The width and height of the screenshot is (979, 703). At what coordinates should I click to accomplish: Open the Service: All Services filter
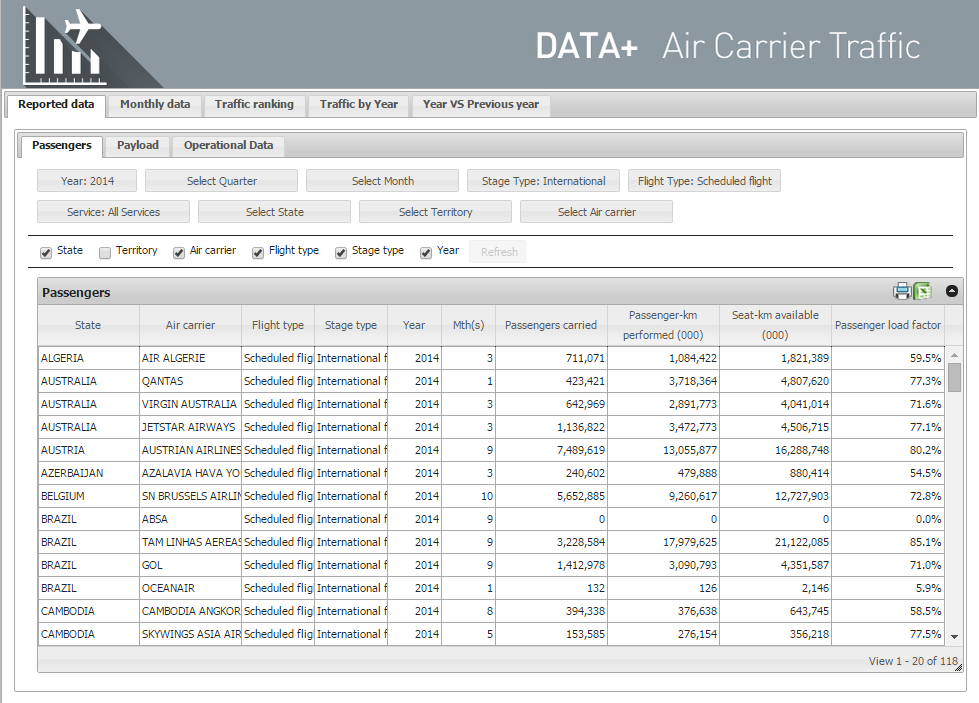click(x=113, y=212)
